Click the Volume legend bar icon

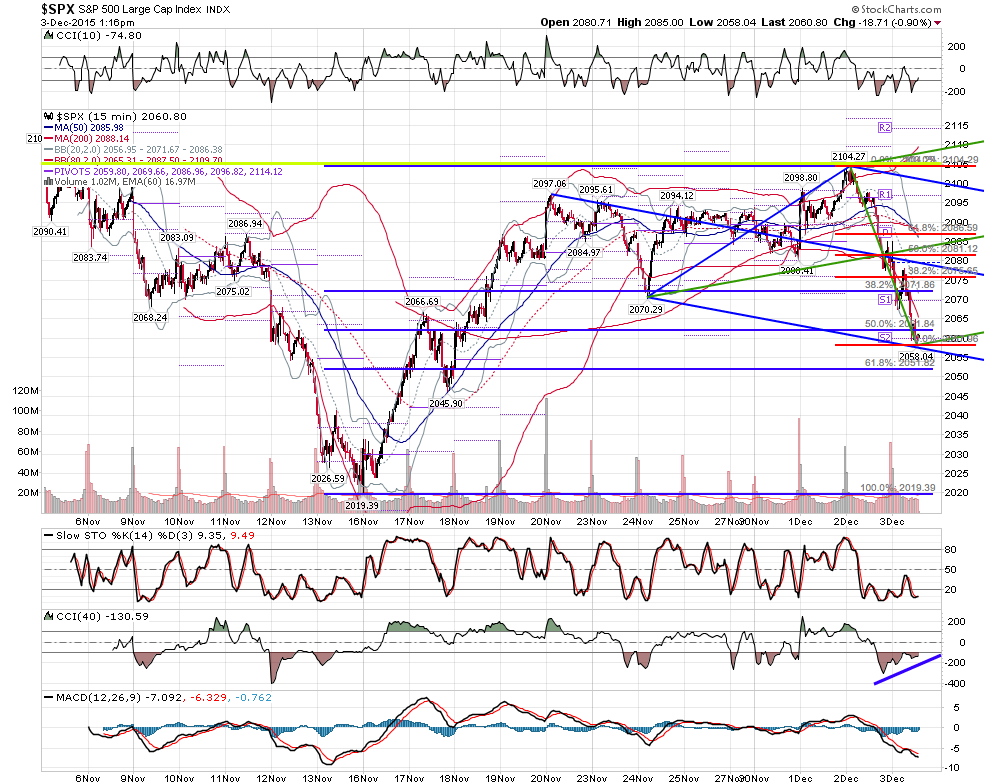click(x=48, y=182)
